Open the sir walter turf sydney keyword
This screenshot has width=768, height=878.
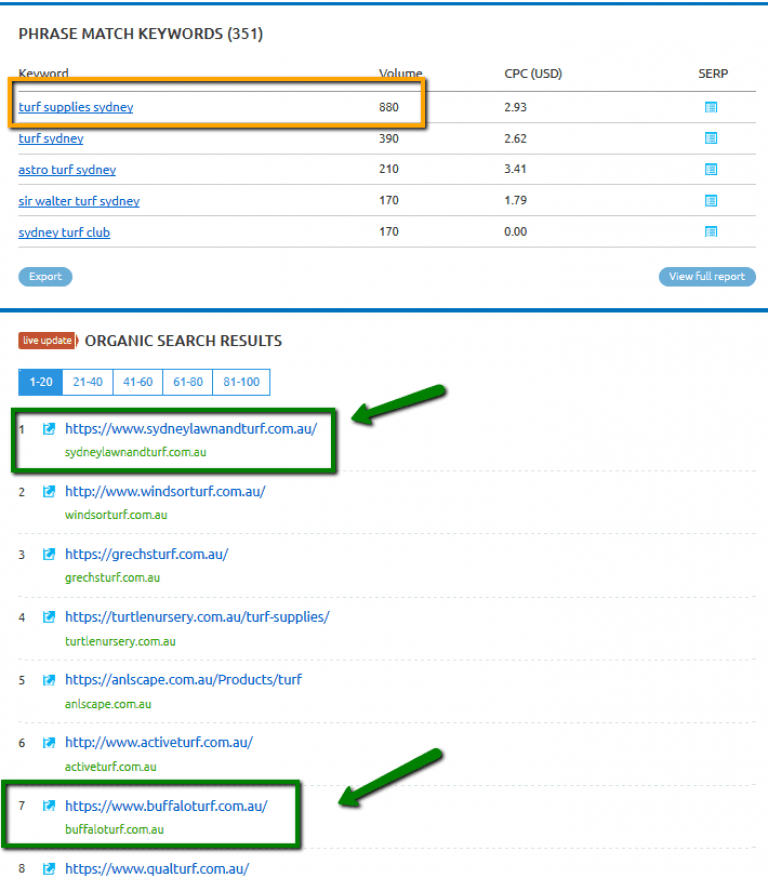[x=79, y=201]
